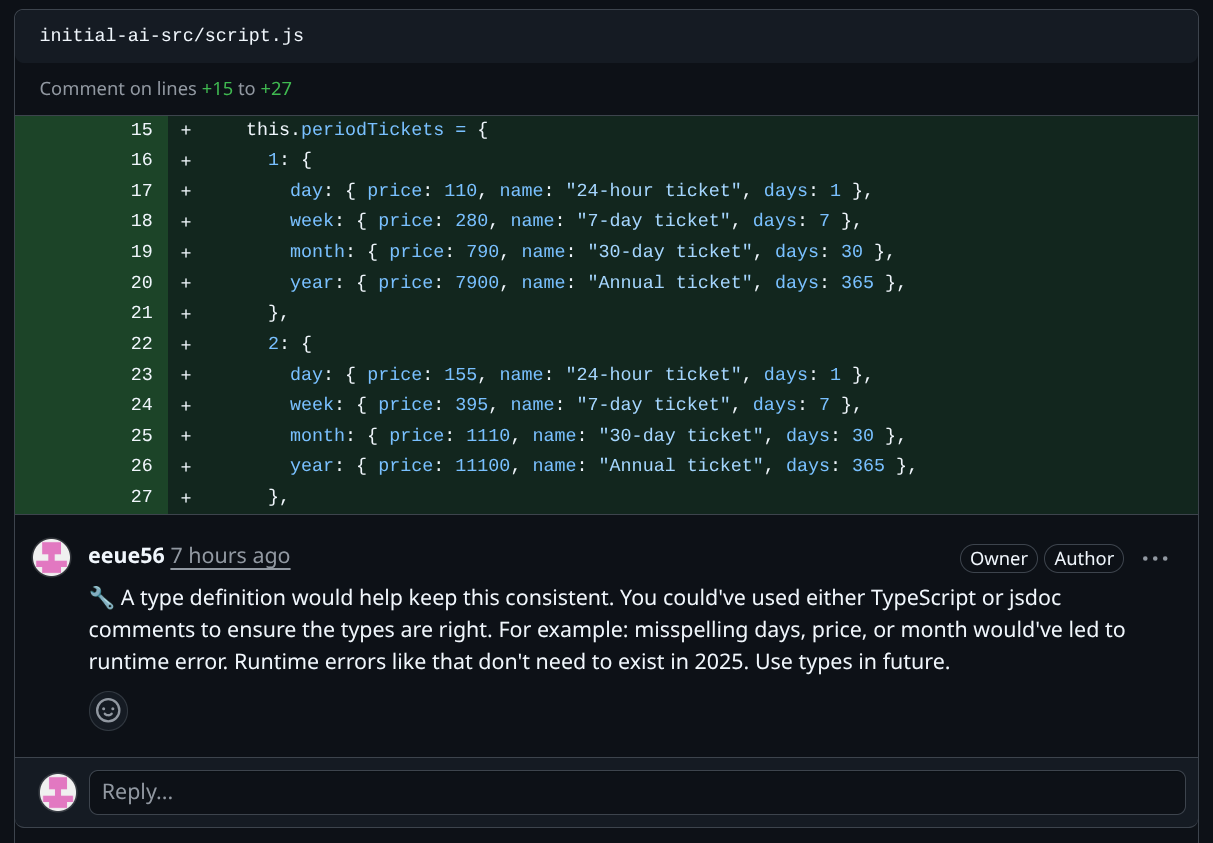Focus the Reply text field
This screenshot has width=1213, height=843.
[637, 792]
